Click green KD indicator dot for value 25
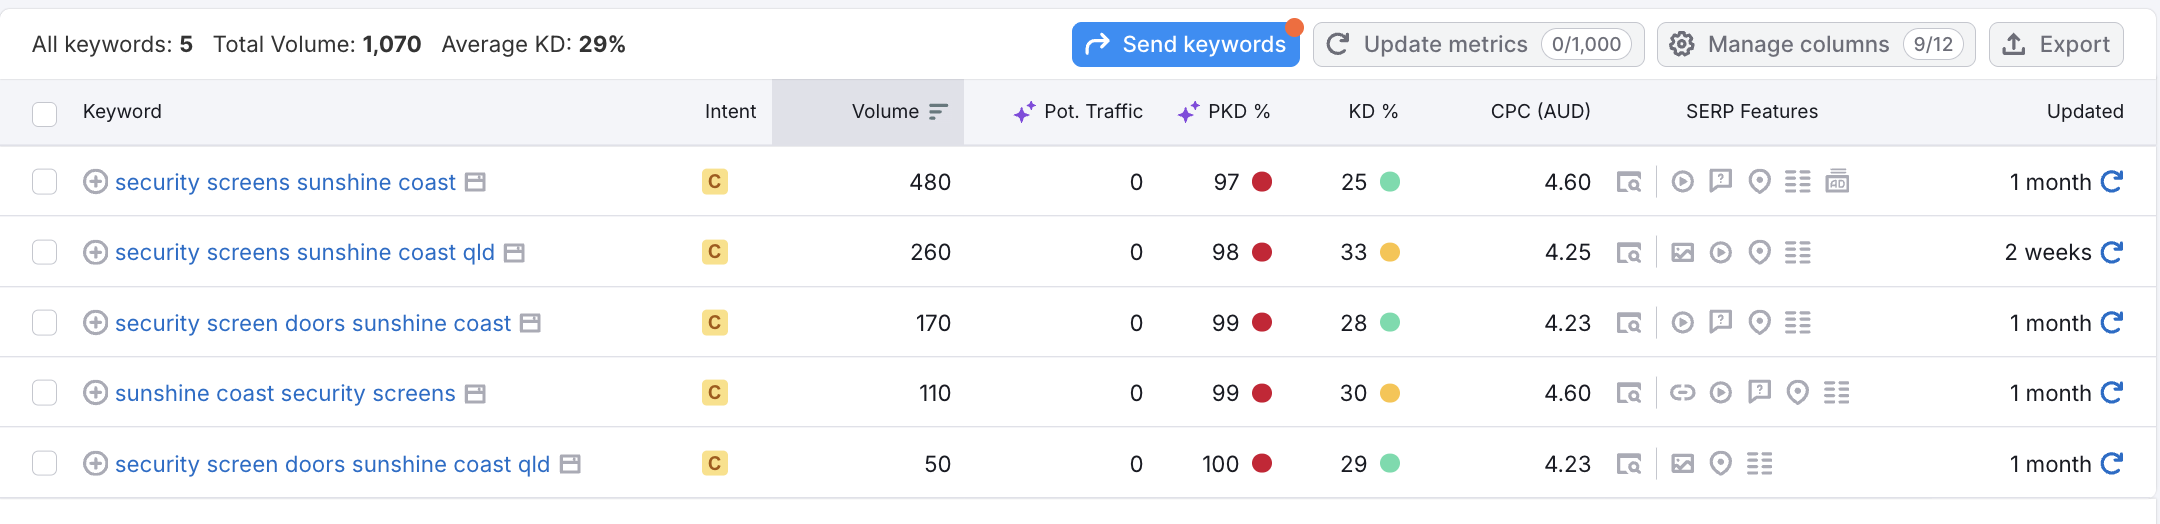This screenshot has height=524, width=2160. point(1390,182)
